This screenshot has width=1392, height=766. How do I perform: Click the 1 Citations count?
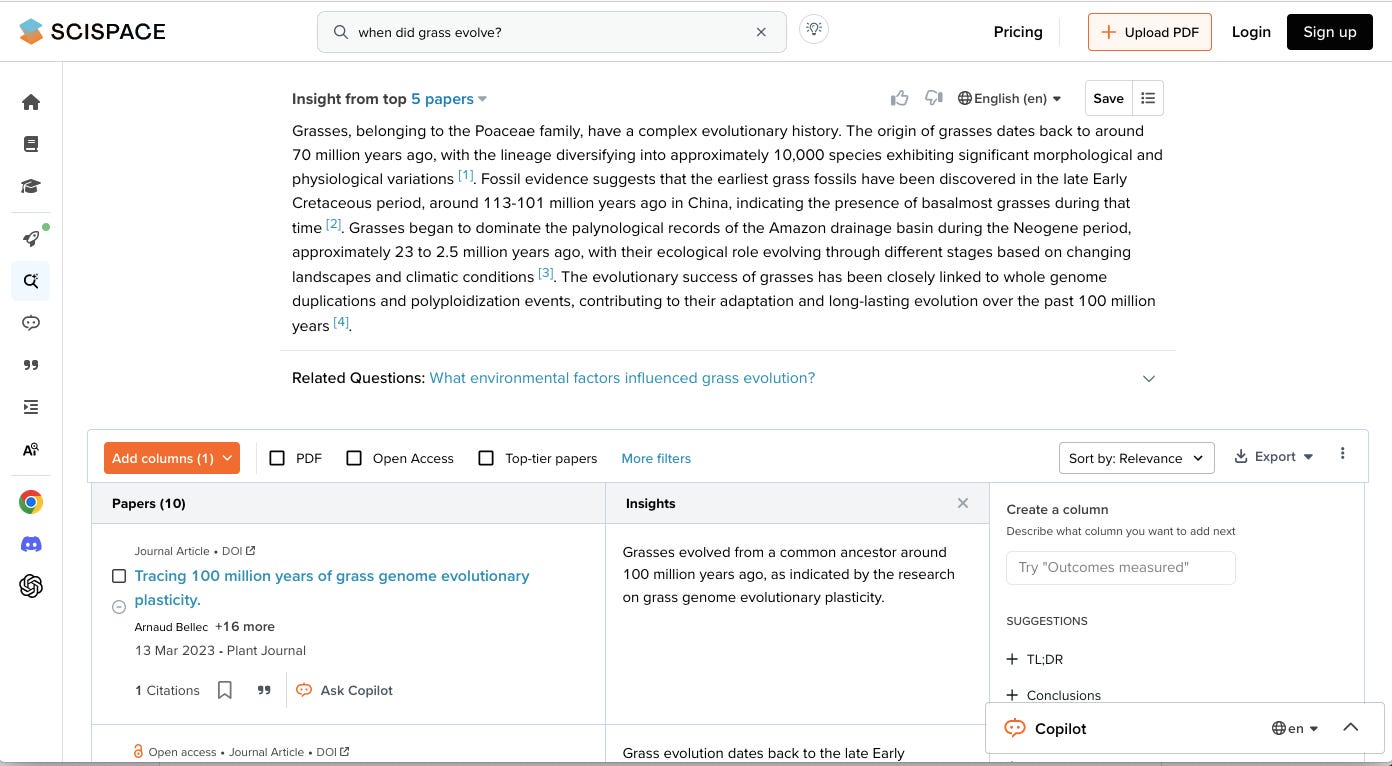click(x=167, y=690)
